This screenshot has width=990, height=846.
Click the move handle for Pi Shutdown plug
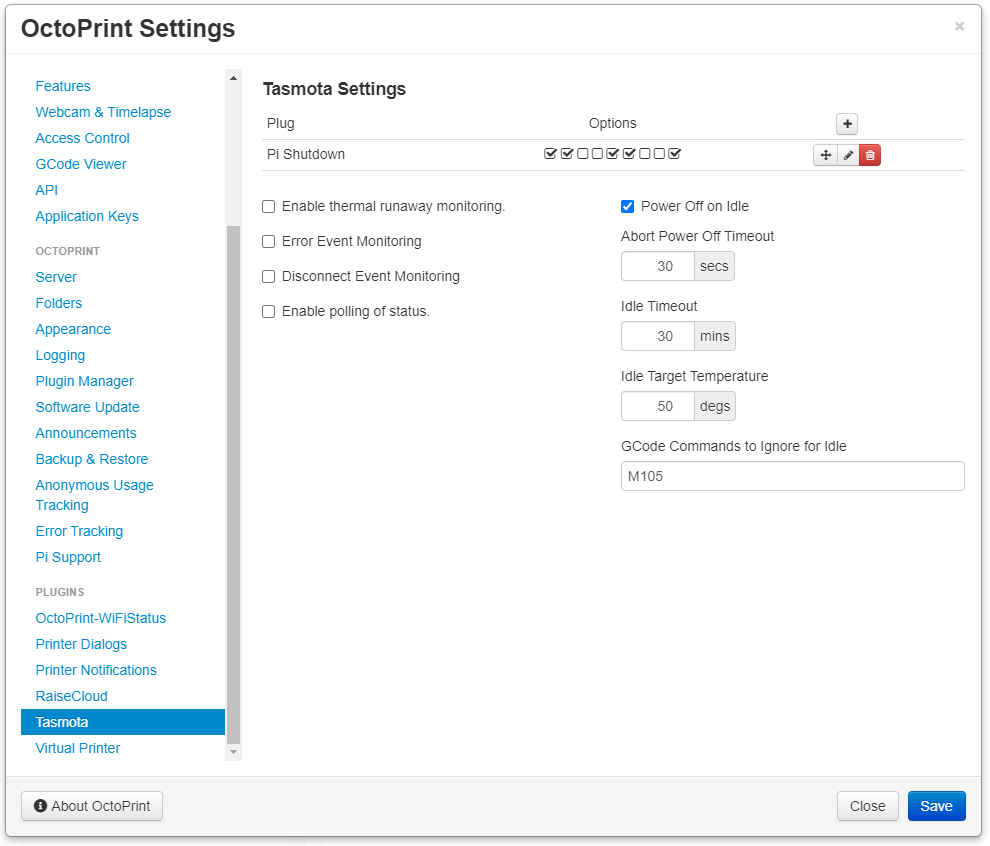click(825, 155)
